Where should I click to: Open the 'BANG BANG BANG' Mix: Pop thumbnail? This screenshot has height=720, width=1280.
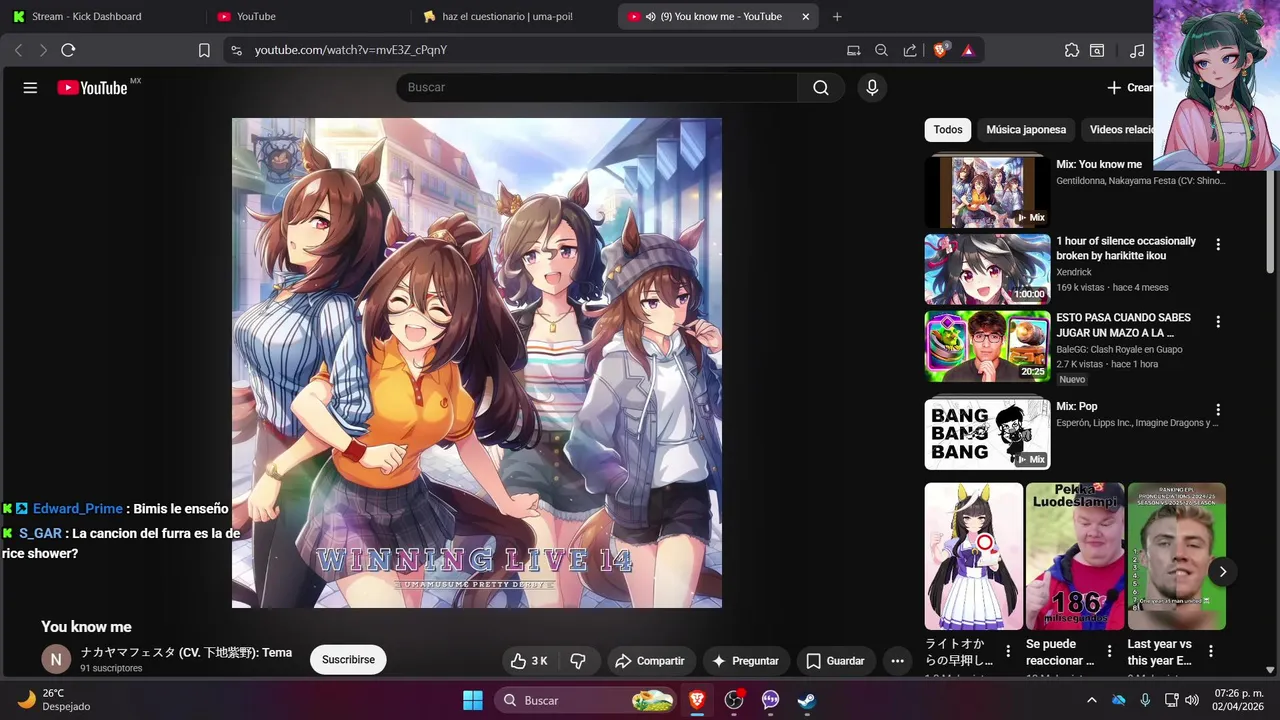click(x=987, y=434)
